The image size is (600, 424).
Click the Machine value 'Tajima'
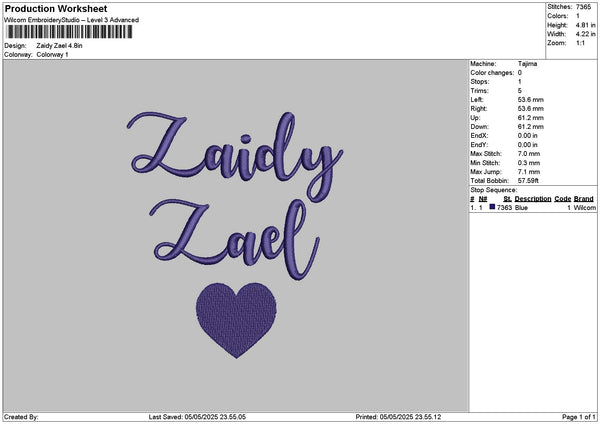coord(527,64)
